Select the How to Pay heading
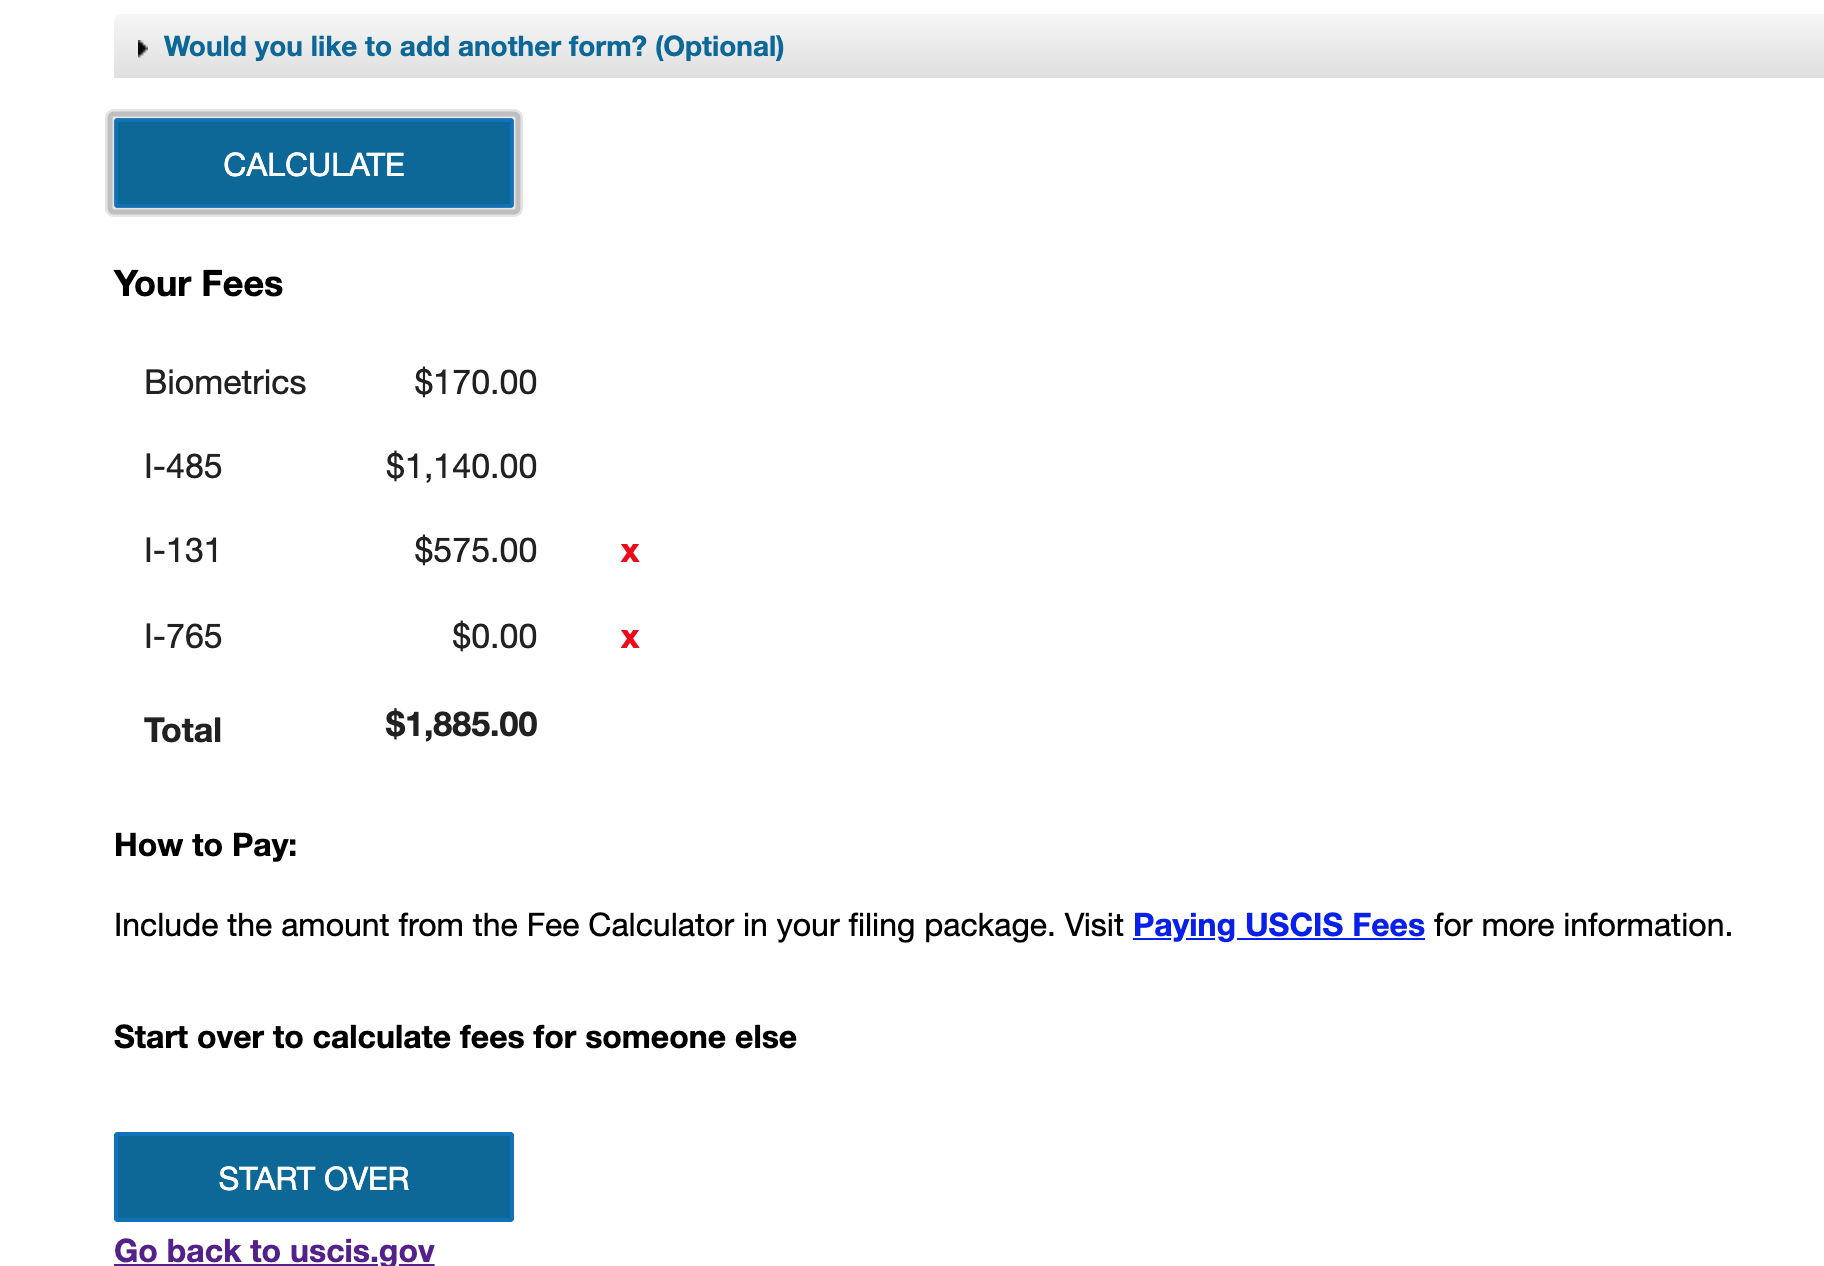The image size is (1824, 1266). (x=206, y=845)
